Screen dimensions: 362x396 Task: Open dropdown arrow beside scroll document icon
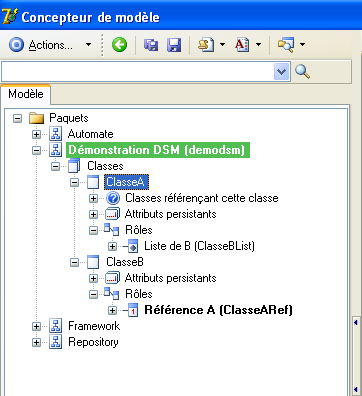click(222, 44)
